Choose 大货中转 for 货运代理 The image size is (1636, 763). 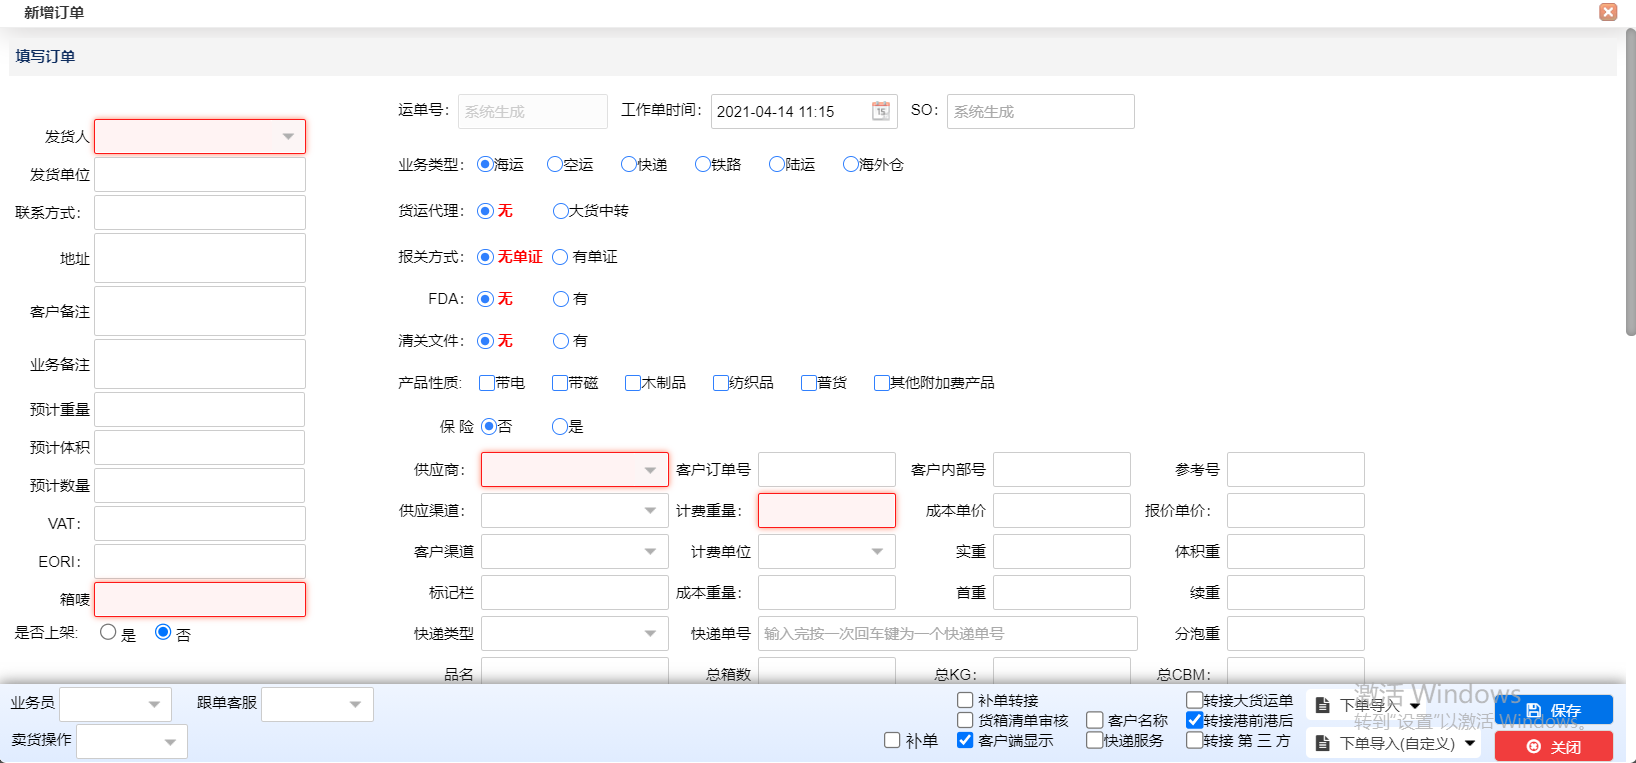pos(561,211)
